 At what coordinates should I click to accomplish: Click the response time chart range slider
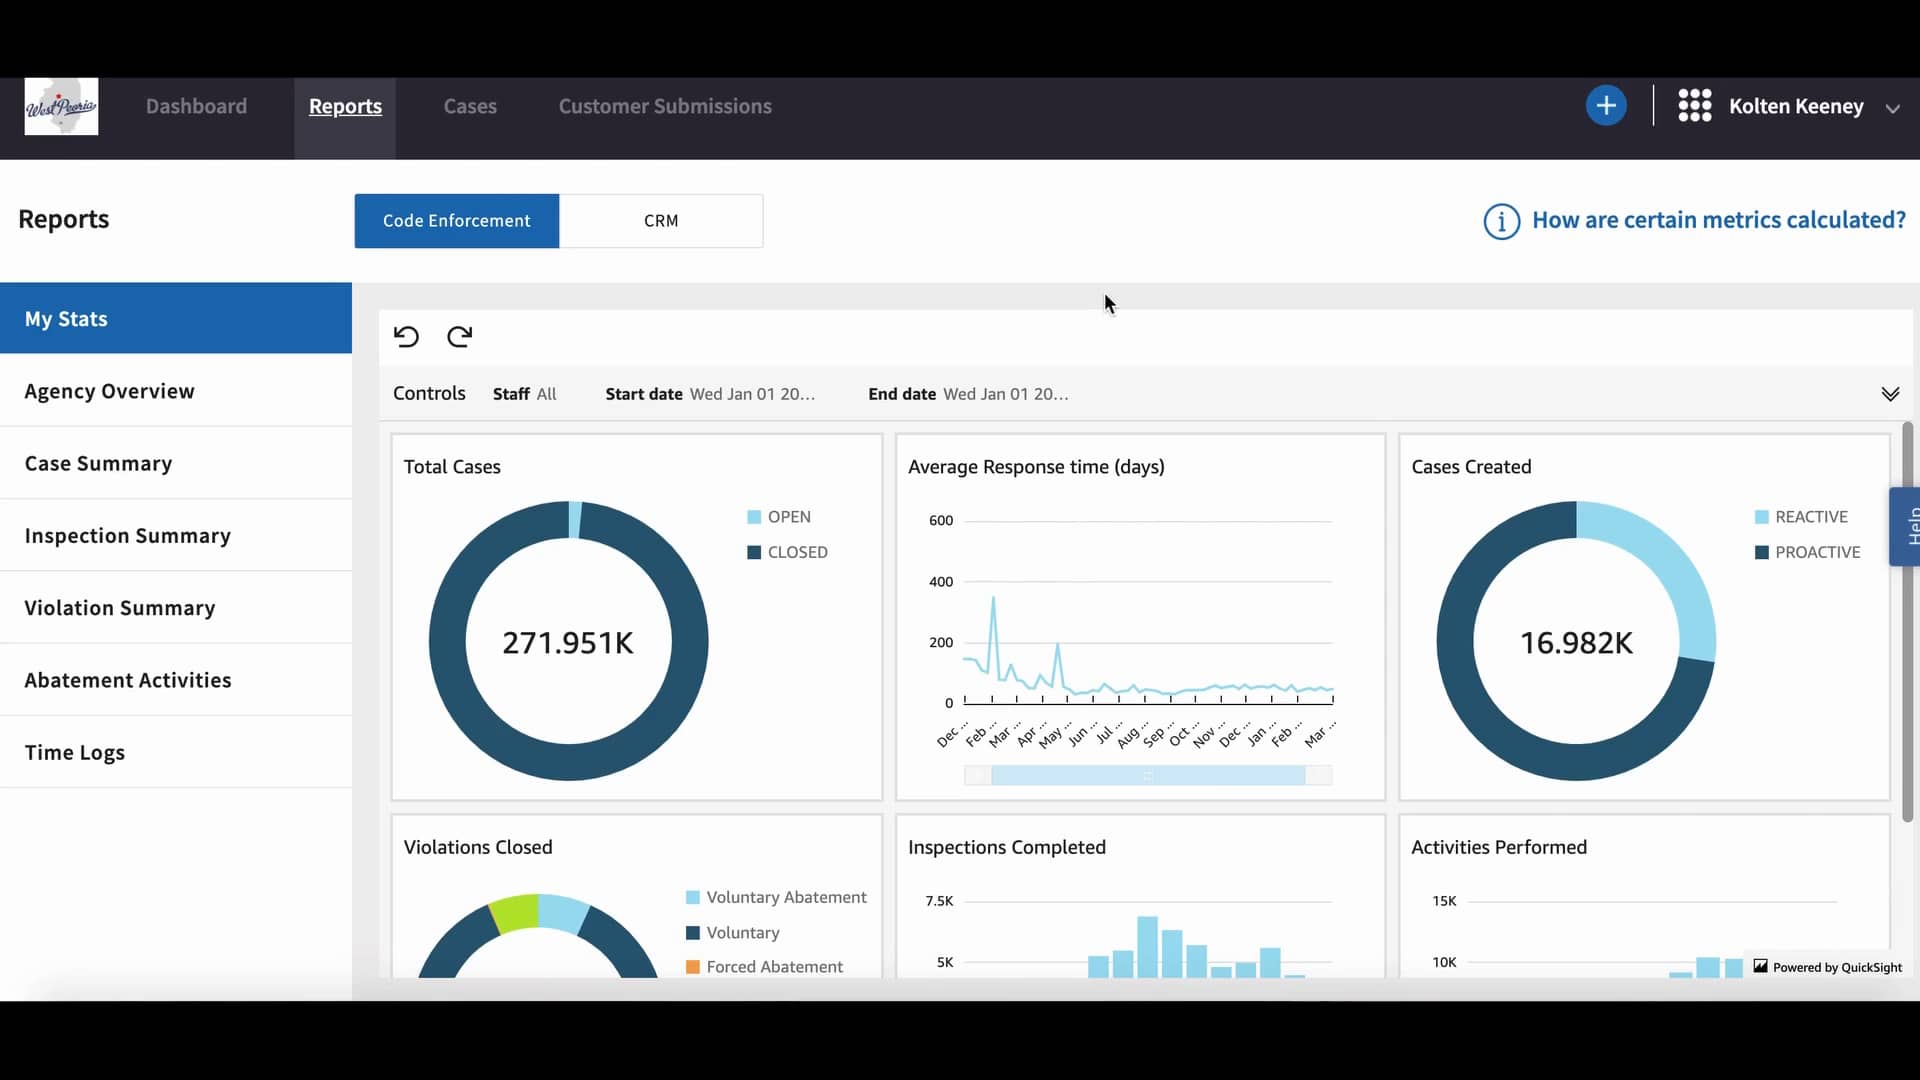(x=1147, y=775)
